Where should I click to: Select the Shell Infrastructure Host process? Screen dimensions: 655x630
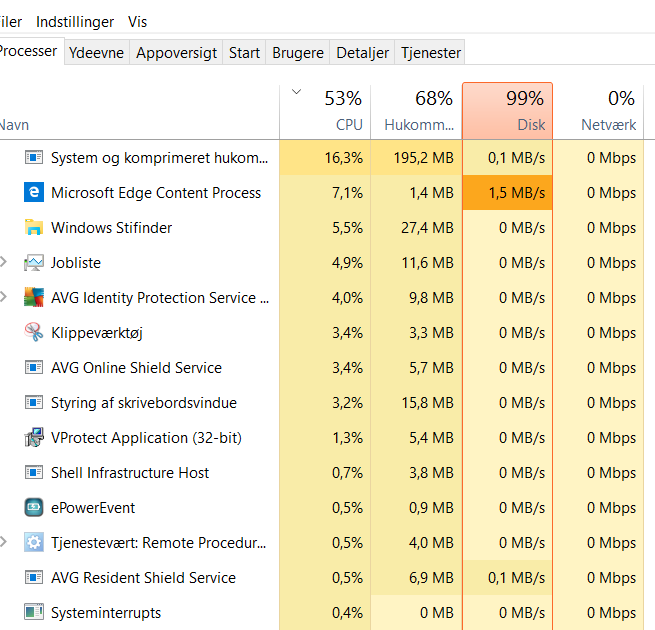click(130, 473)
